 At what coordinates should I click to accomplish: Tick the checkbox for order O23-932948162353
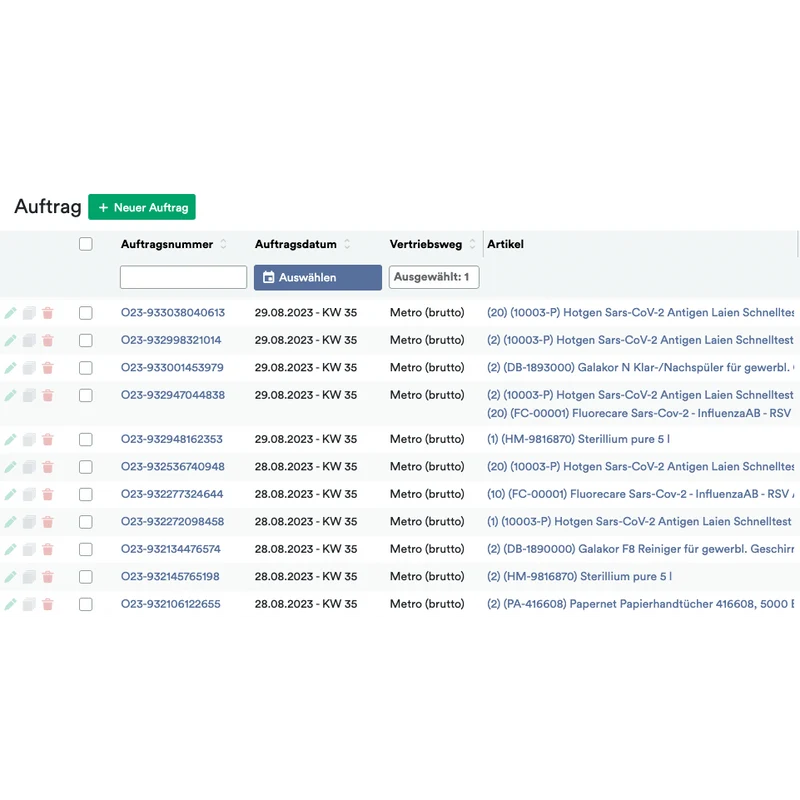(86, 439)
